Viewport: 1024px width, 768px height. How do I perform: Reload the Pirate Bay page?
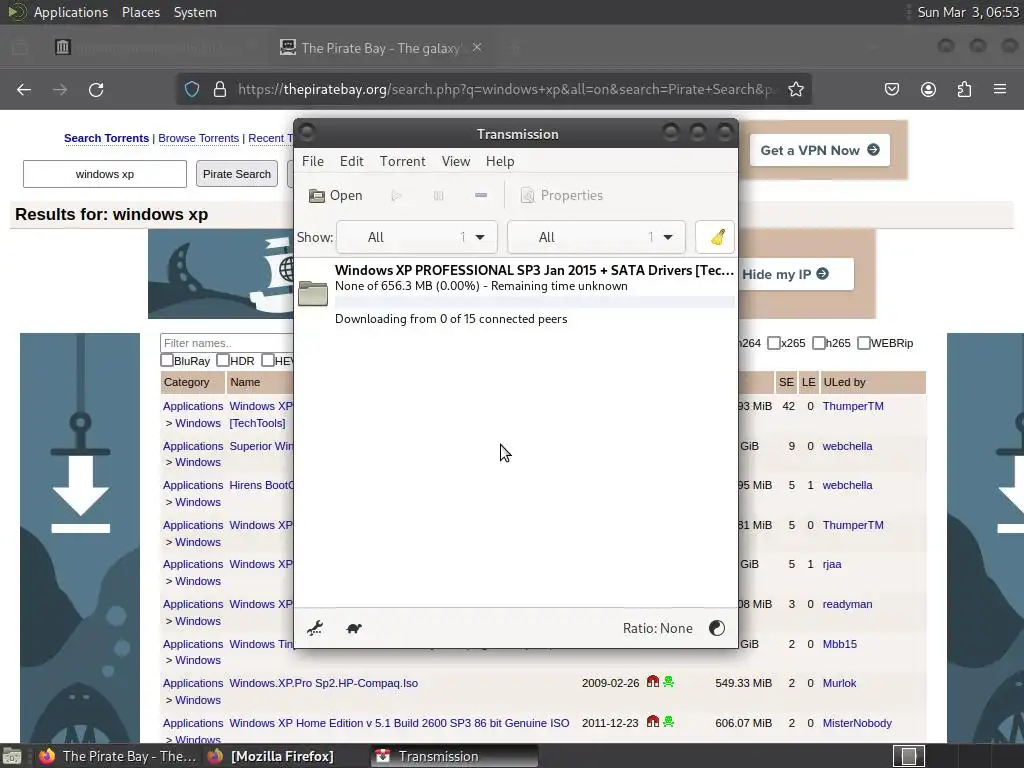(96, 89)
